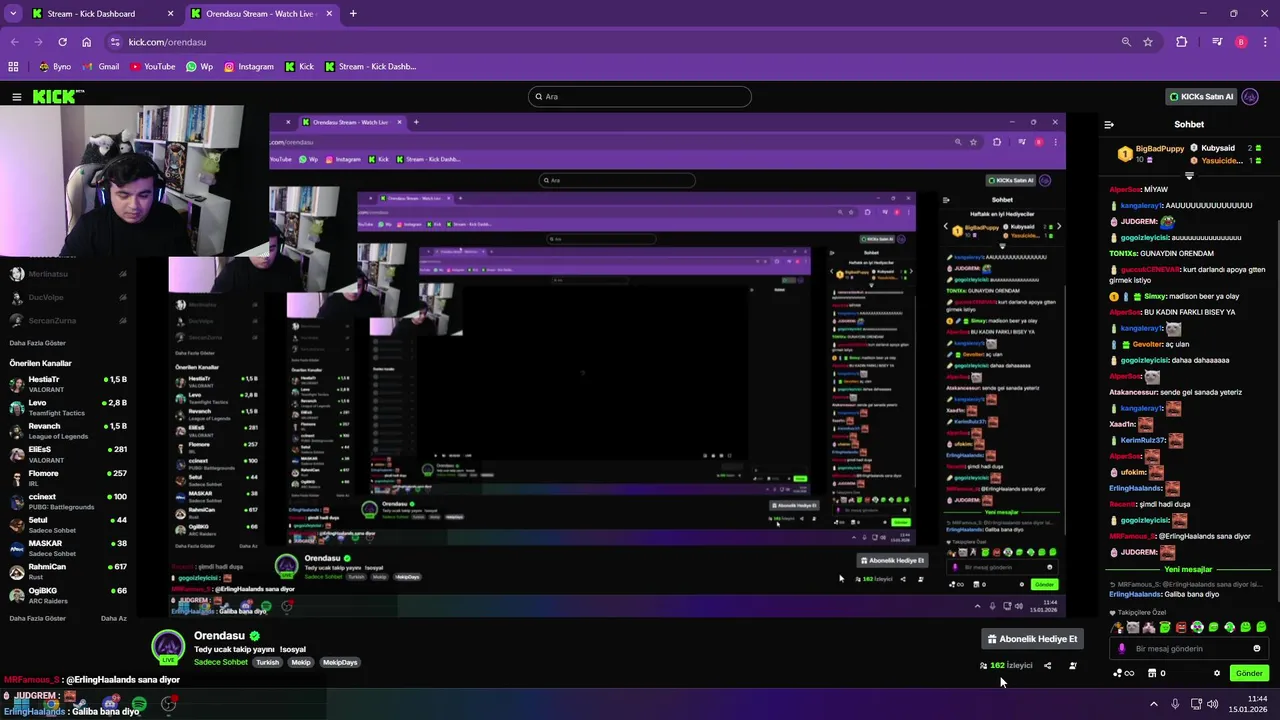This screenshot has width=1280, height=720.
Task: Open the Chrome menu three dots
Action: (1265, 42)
